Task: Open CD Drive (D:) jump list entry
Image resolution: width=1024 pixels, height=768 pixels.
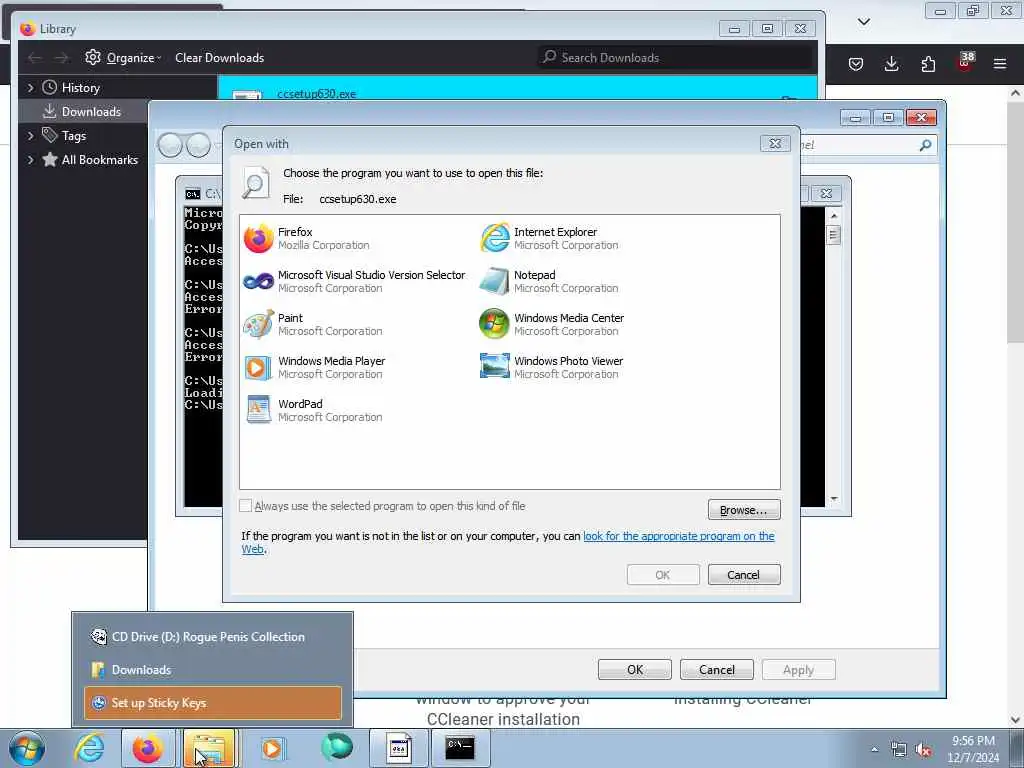Action: [212, 637]
